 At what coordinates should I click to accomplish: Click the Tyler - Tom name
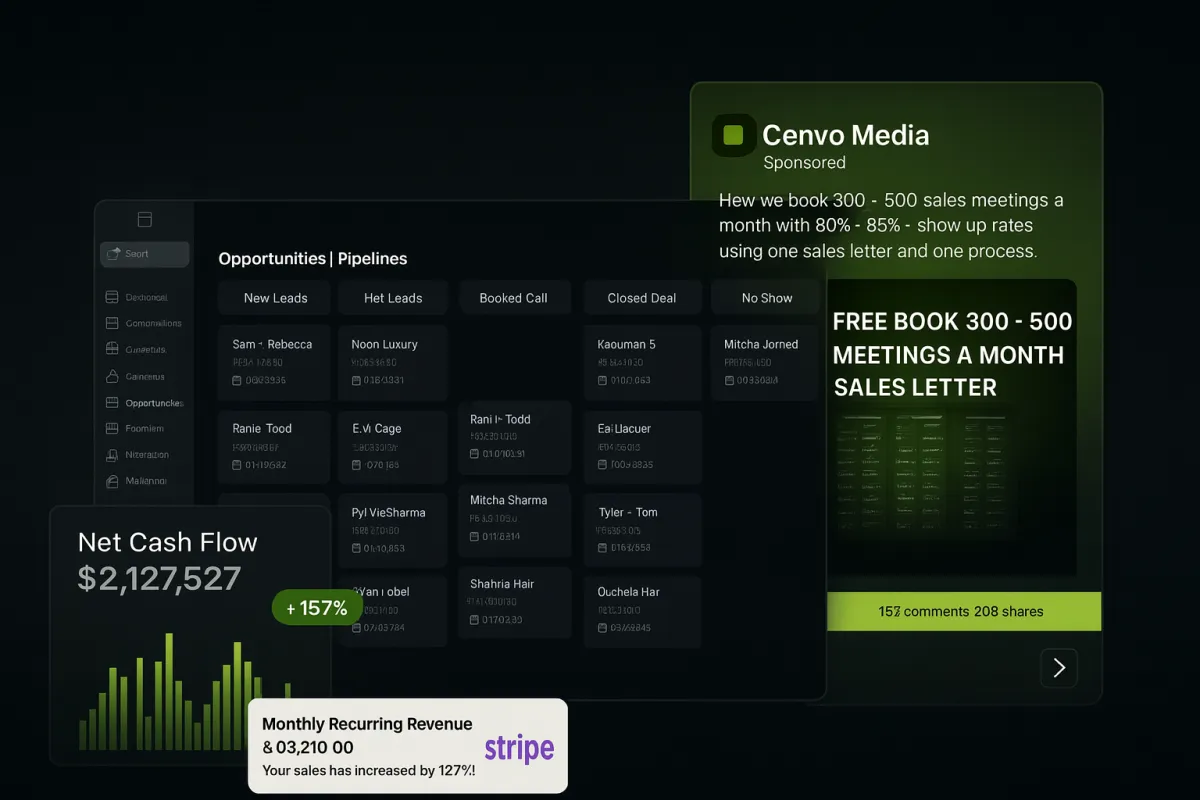pyautogui.click(x=628, y=512)
